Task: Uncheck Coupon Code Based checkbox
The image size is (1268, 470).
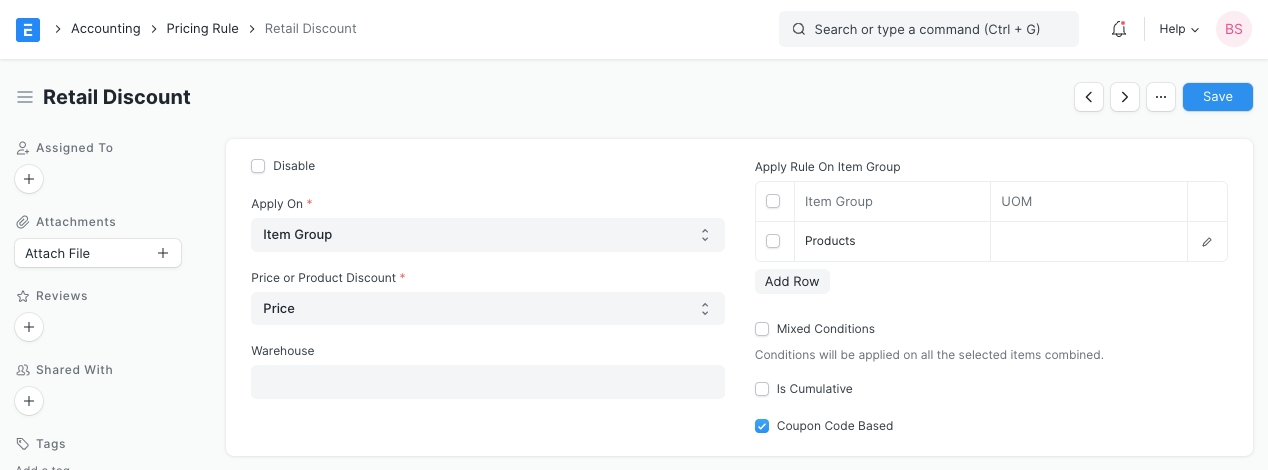Action: [763, 426]
